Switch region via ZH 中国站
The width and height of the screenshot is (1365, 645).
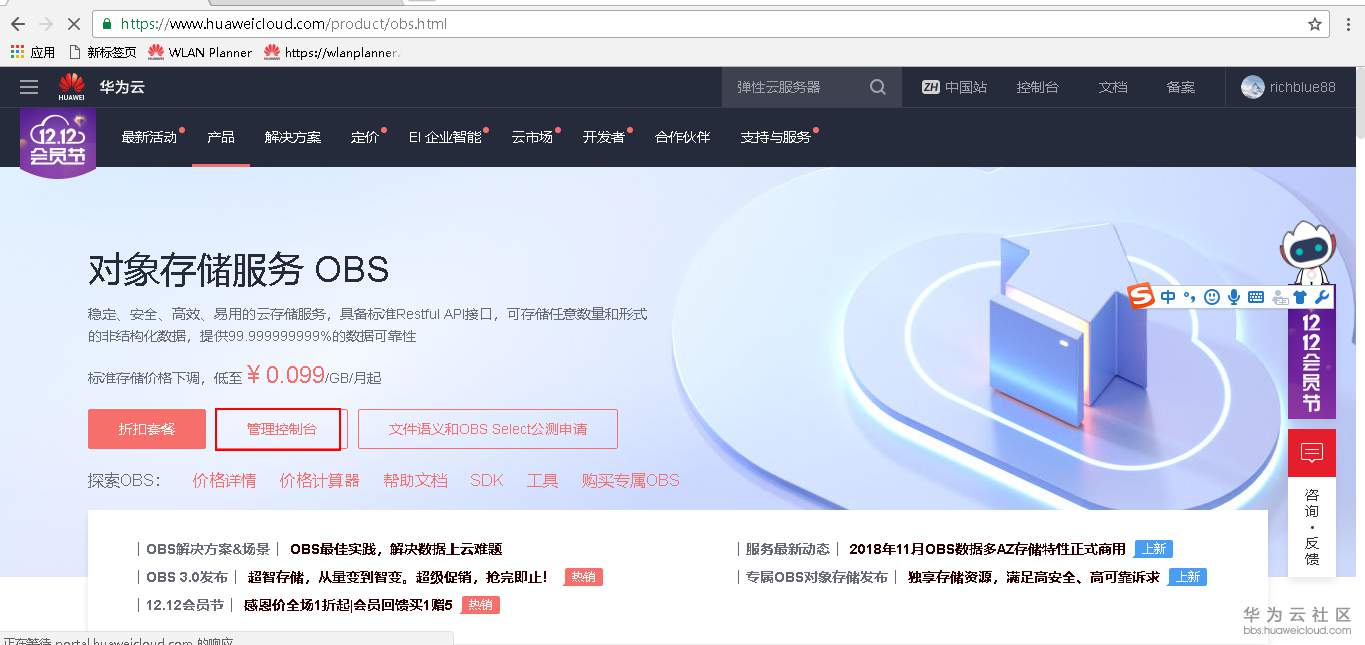[x=954, y=87]
